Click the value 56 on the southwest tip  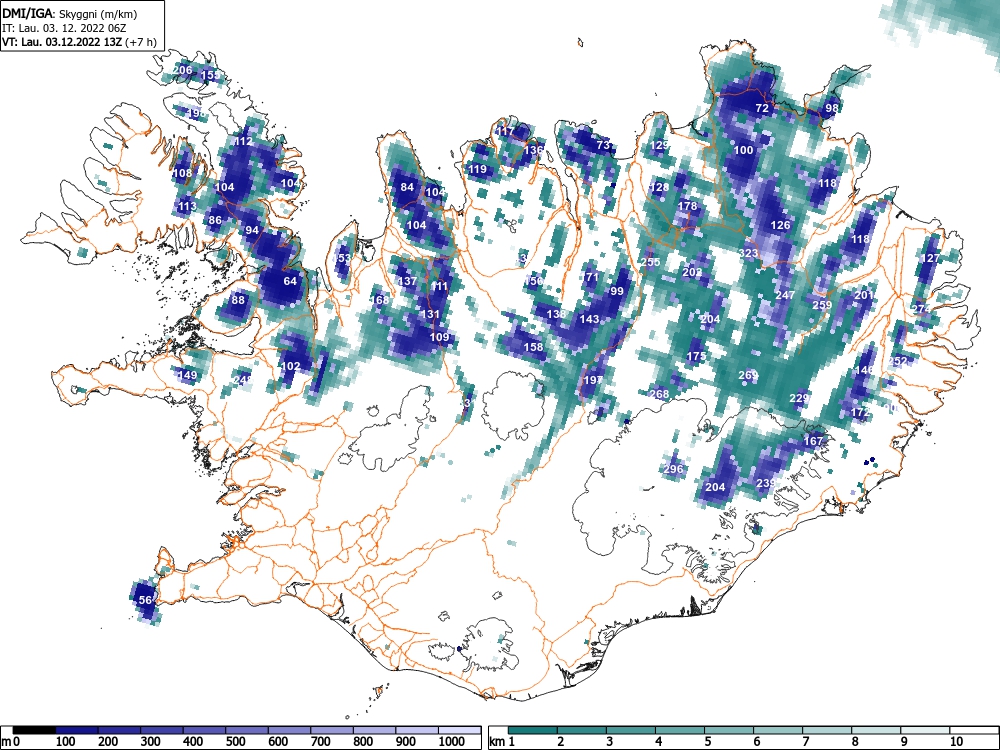coord(145,600)
